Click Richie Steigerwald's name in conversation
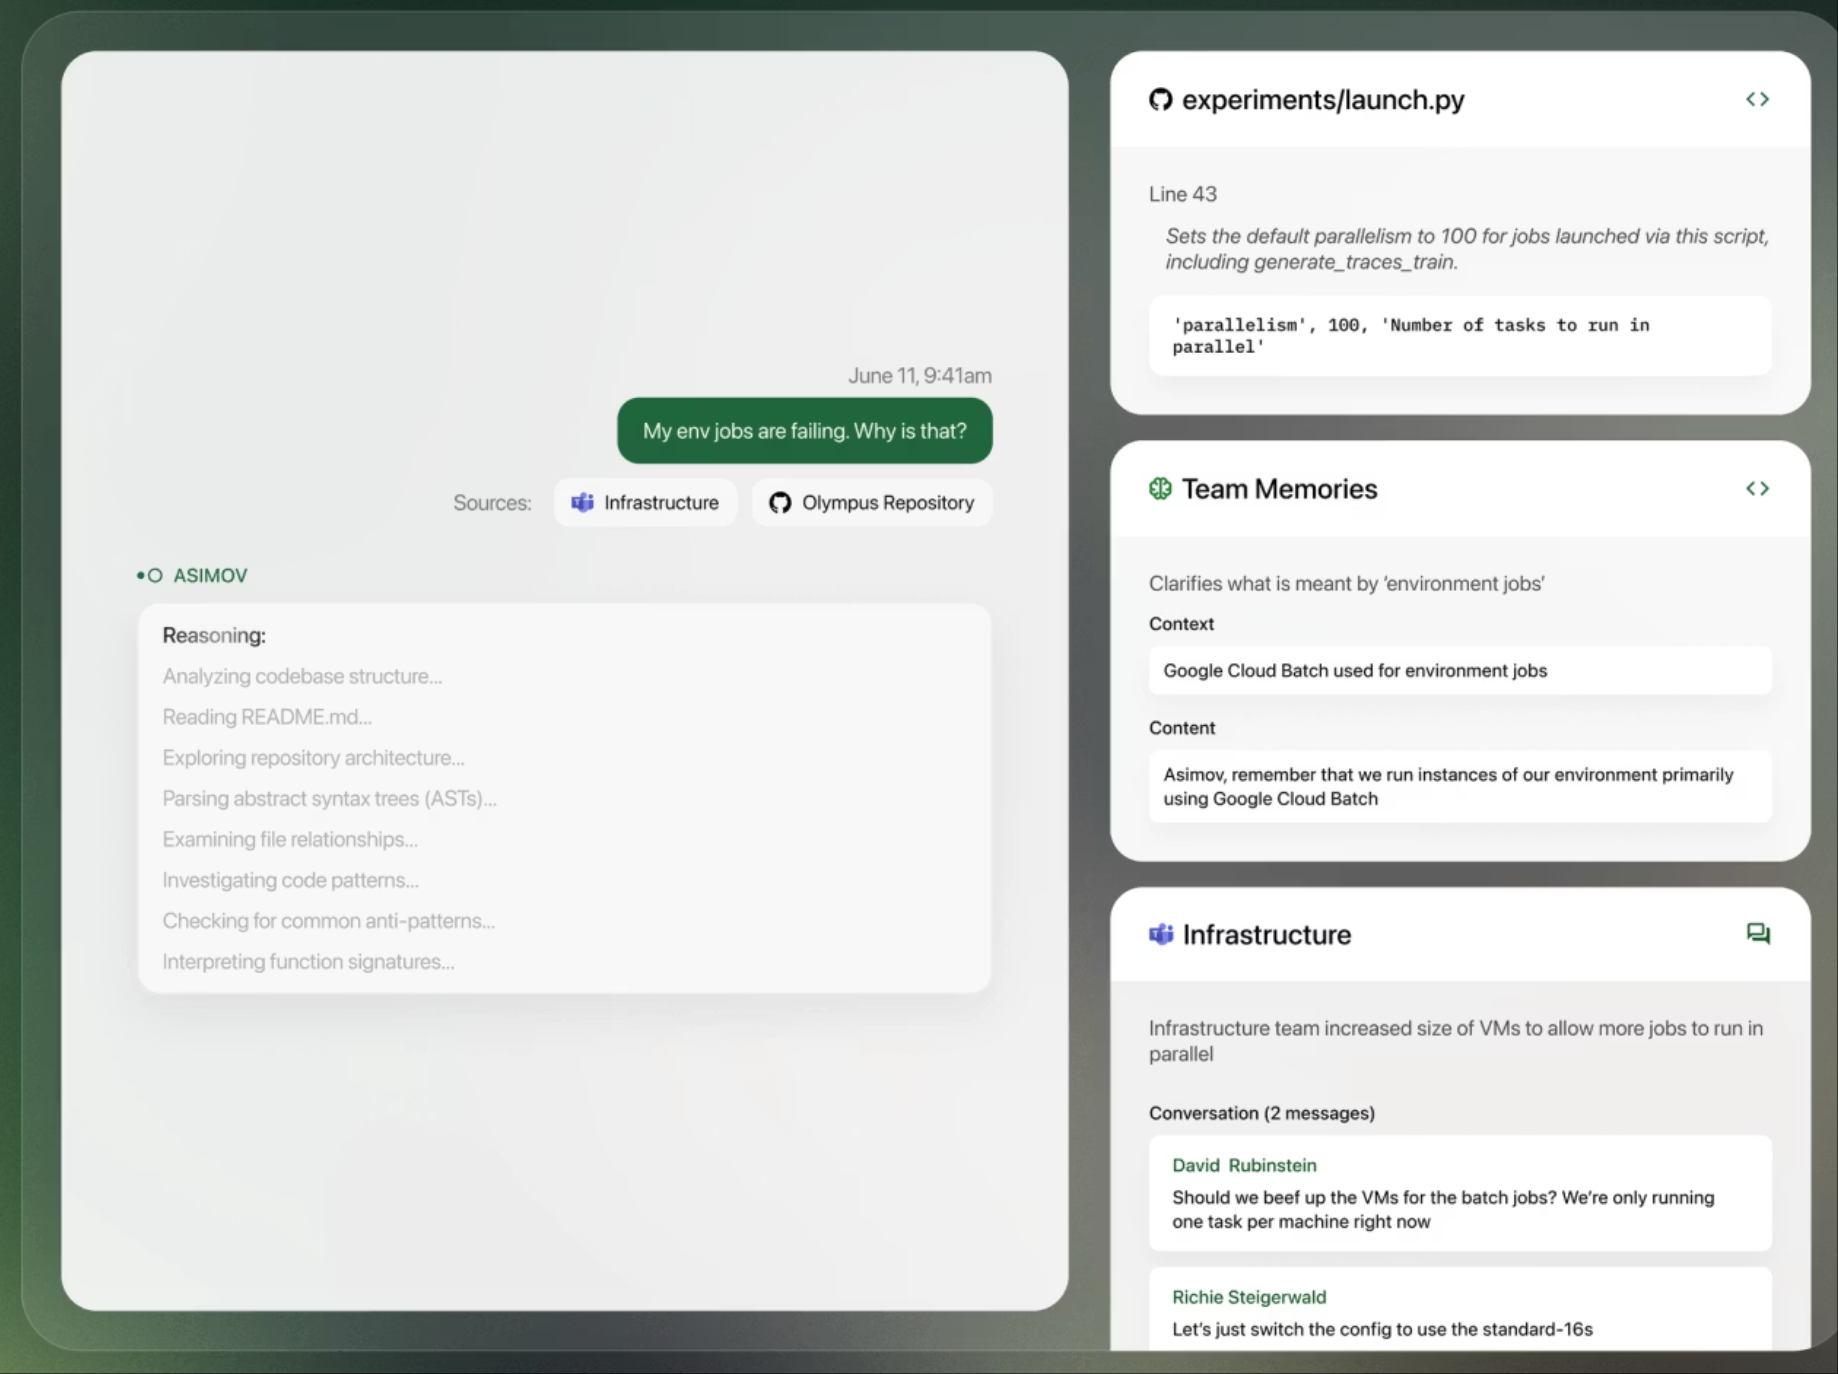This screenshot has width=1838, height=1374. click(x=1249, y=1297)
